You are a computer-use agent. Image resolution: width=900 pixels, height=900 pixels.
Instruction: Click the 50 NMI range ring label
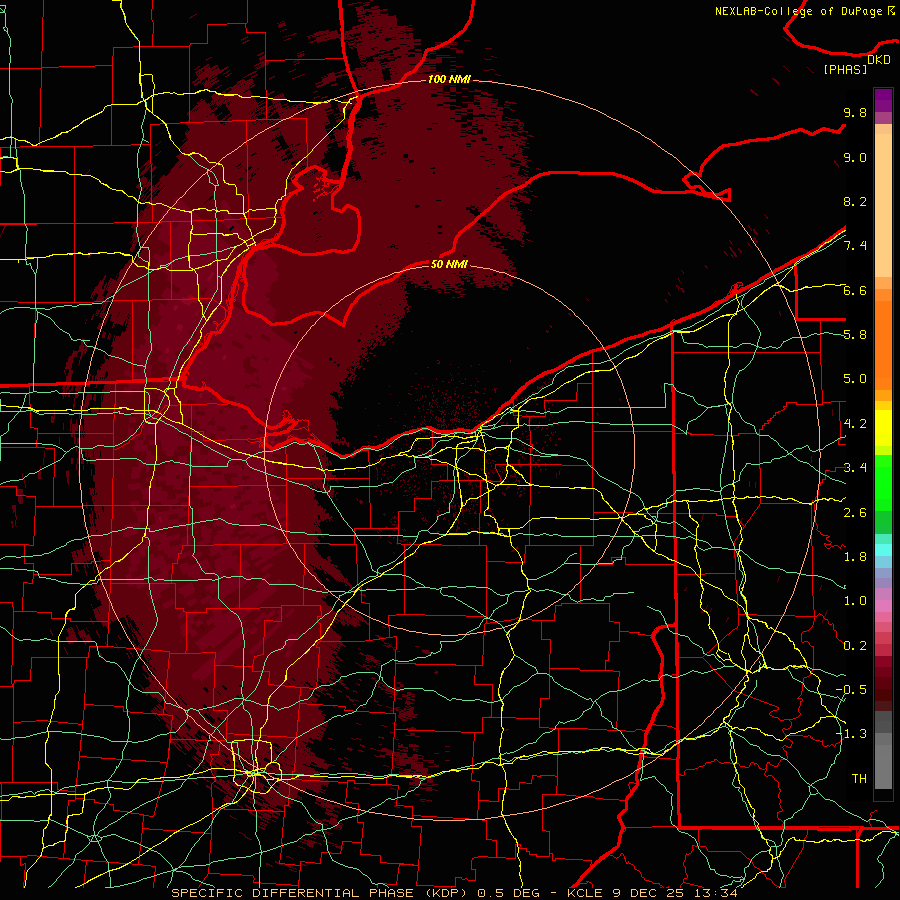[x=449, y=264]
